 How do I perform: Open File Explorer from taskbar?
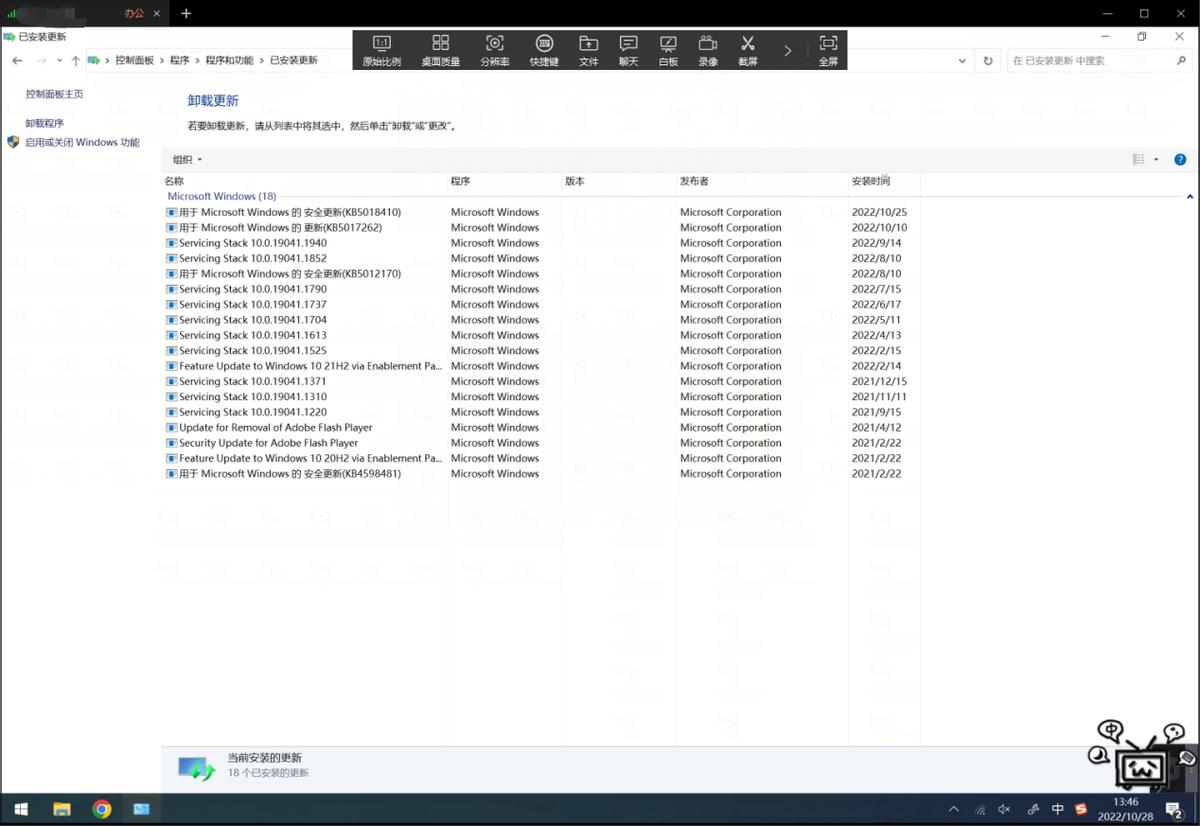pos(61,809)
